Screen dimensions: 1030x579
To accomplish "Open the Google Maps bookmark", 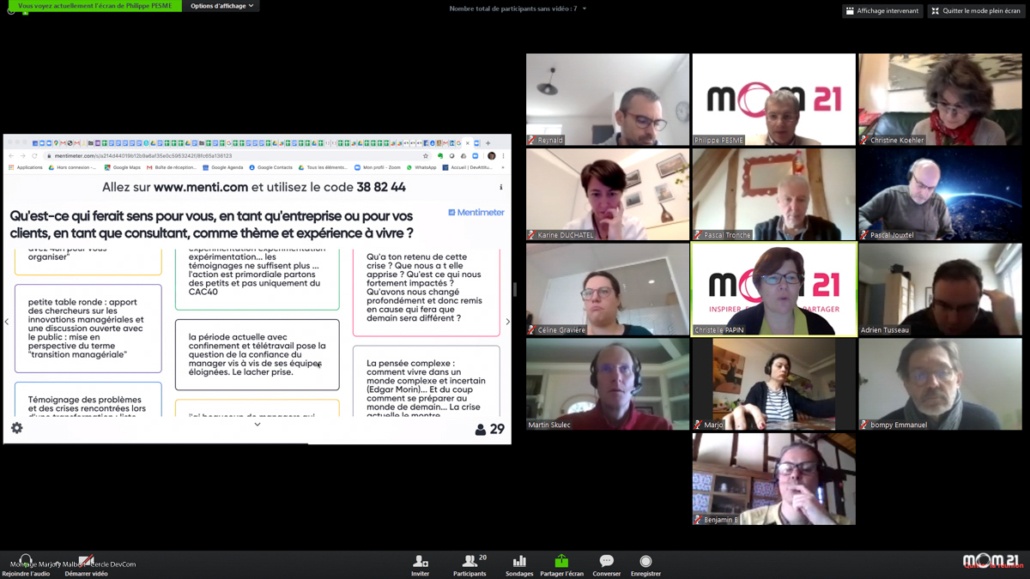I will tap(122, 168).
